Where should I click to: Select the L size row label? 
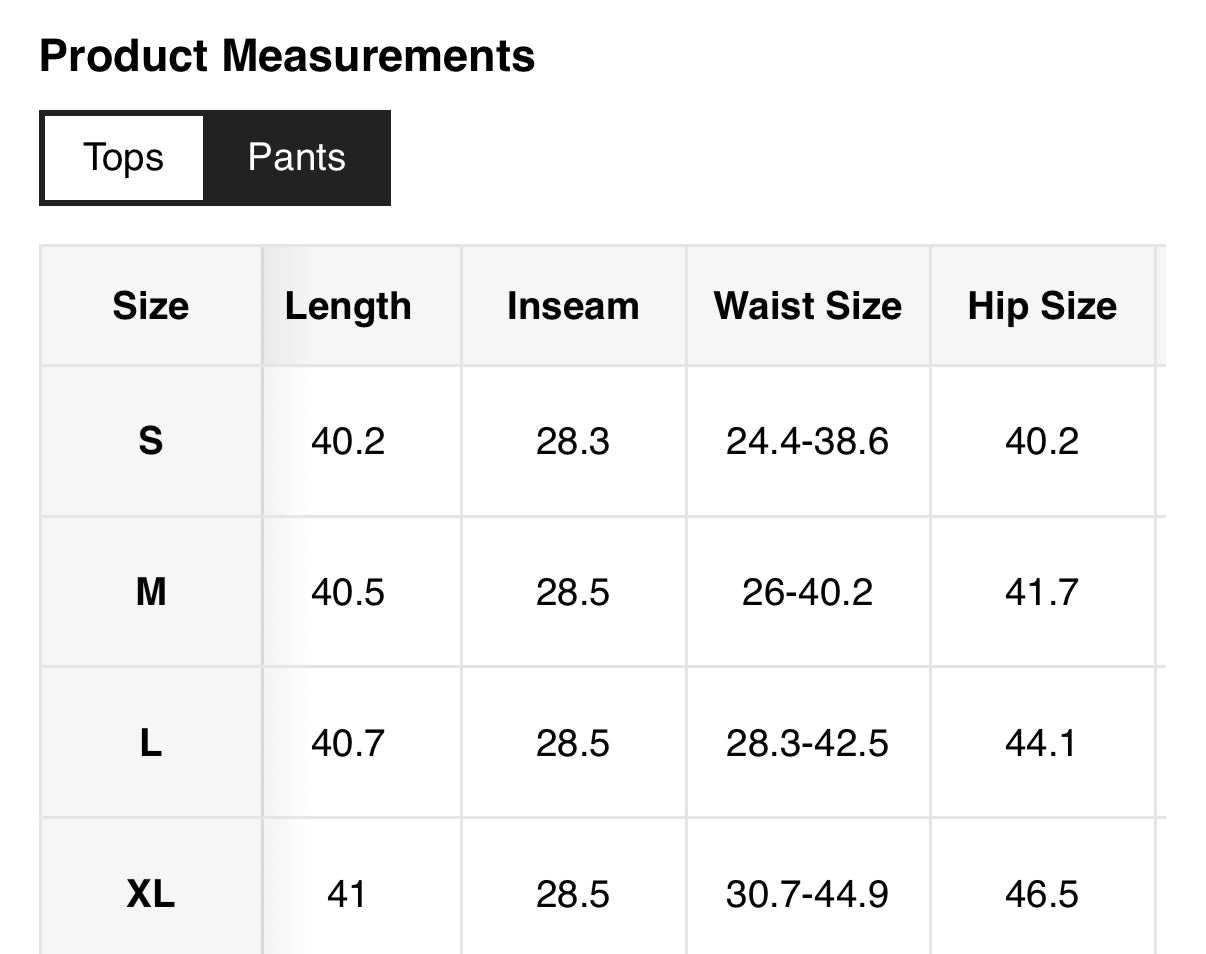click(150, 743)
